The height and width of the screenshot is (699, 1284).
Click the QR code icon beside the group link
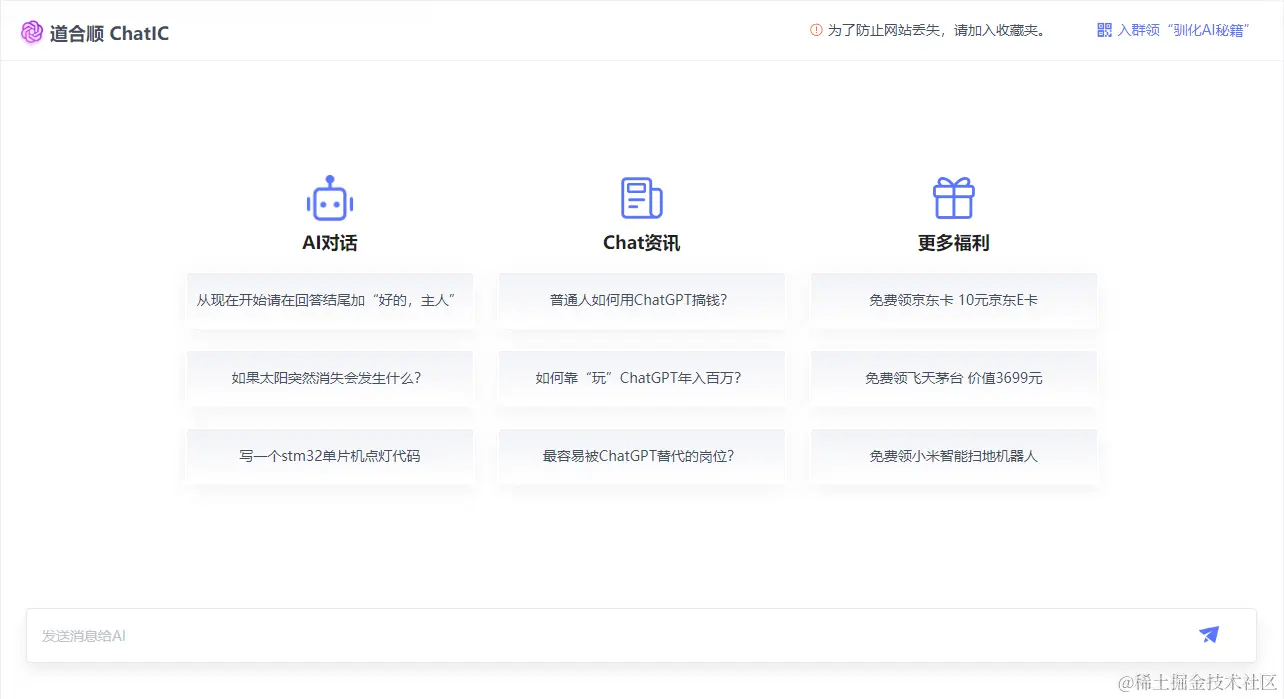coord(1103,30)
